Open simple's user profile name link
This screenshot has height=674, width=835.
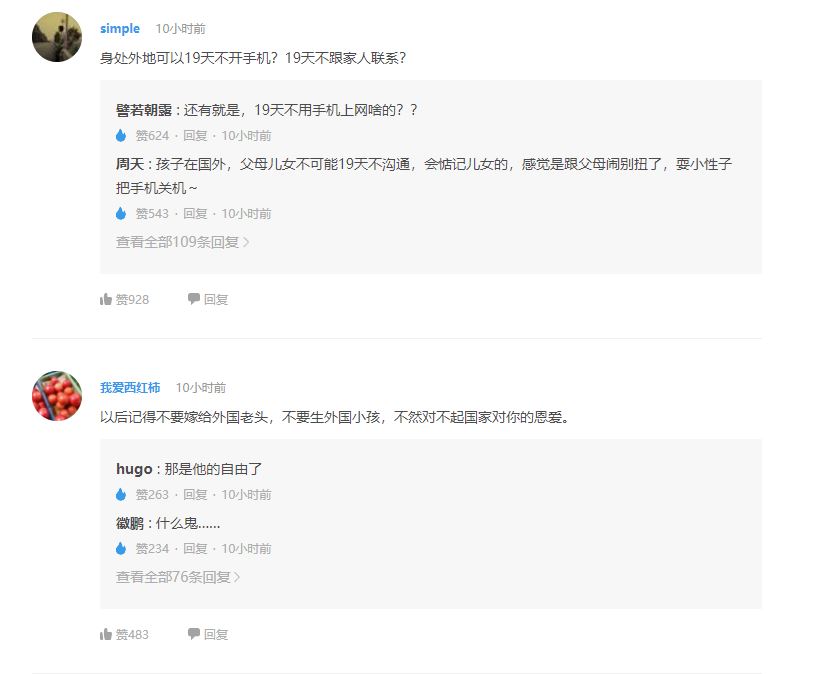click(x=120, y=29)
